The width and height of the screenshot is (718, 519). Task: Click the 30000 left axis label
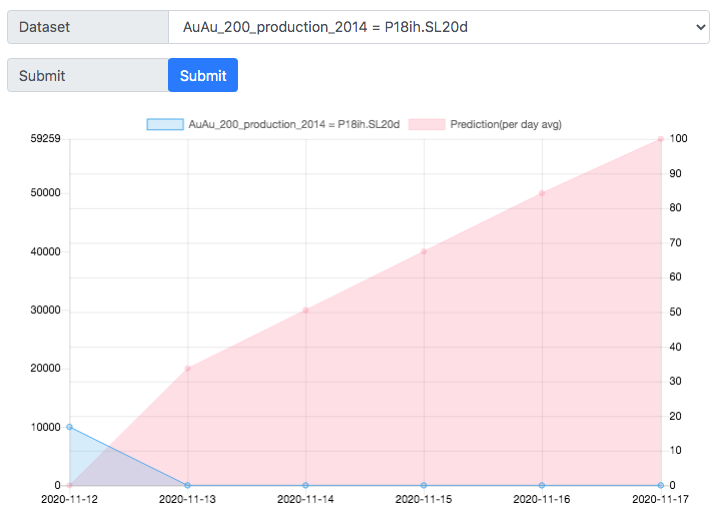click(45, 310)
